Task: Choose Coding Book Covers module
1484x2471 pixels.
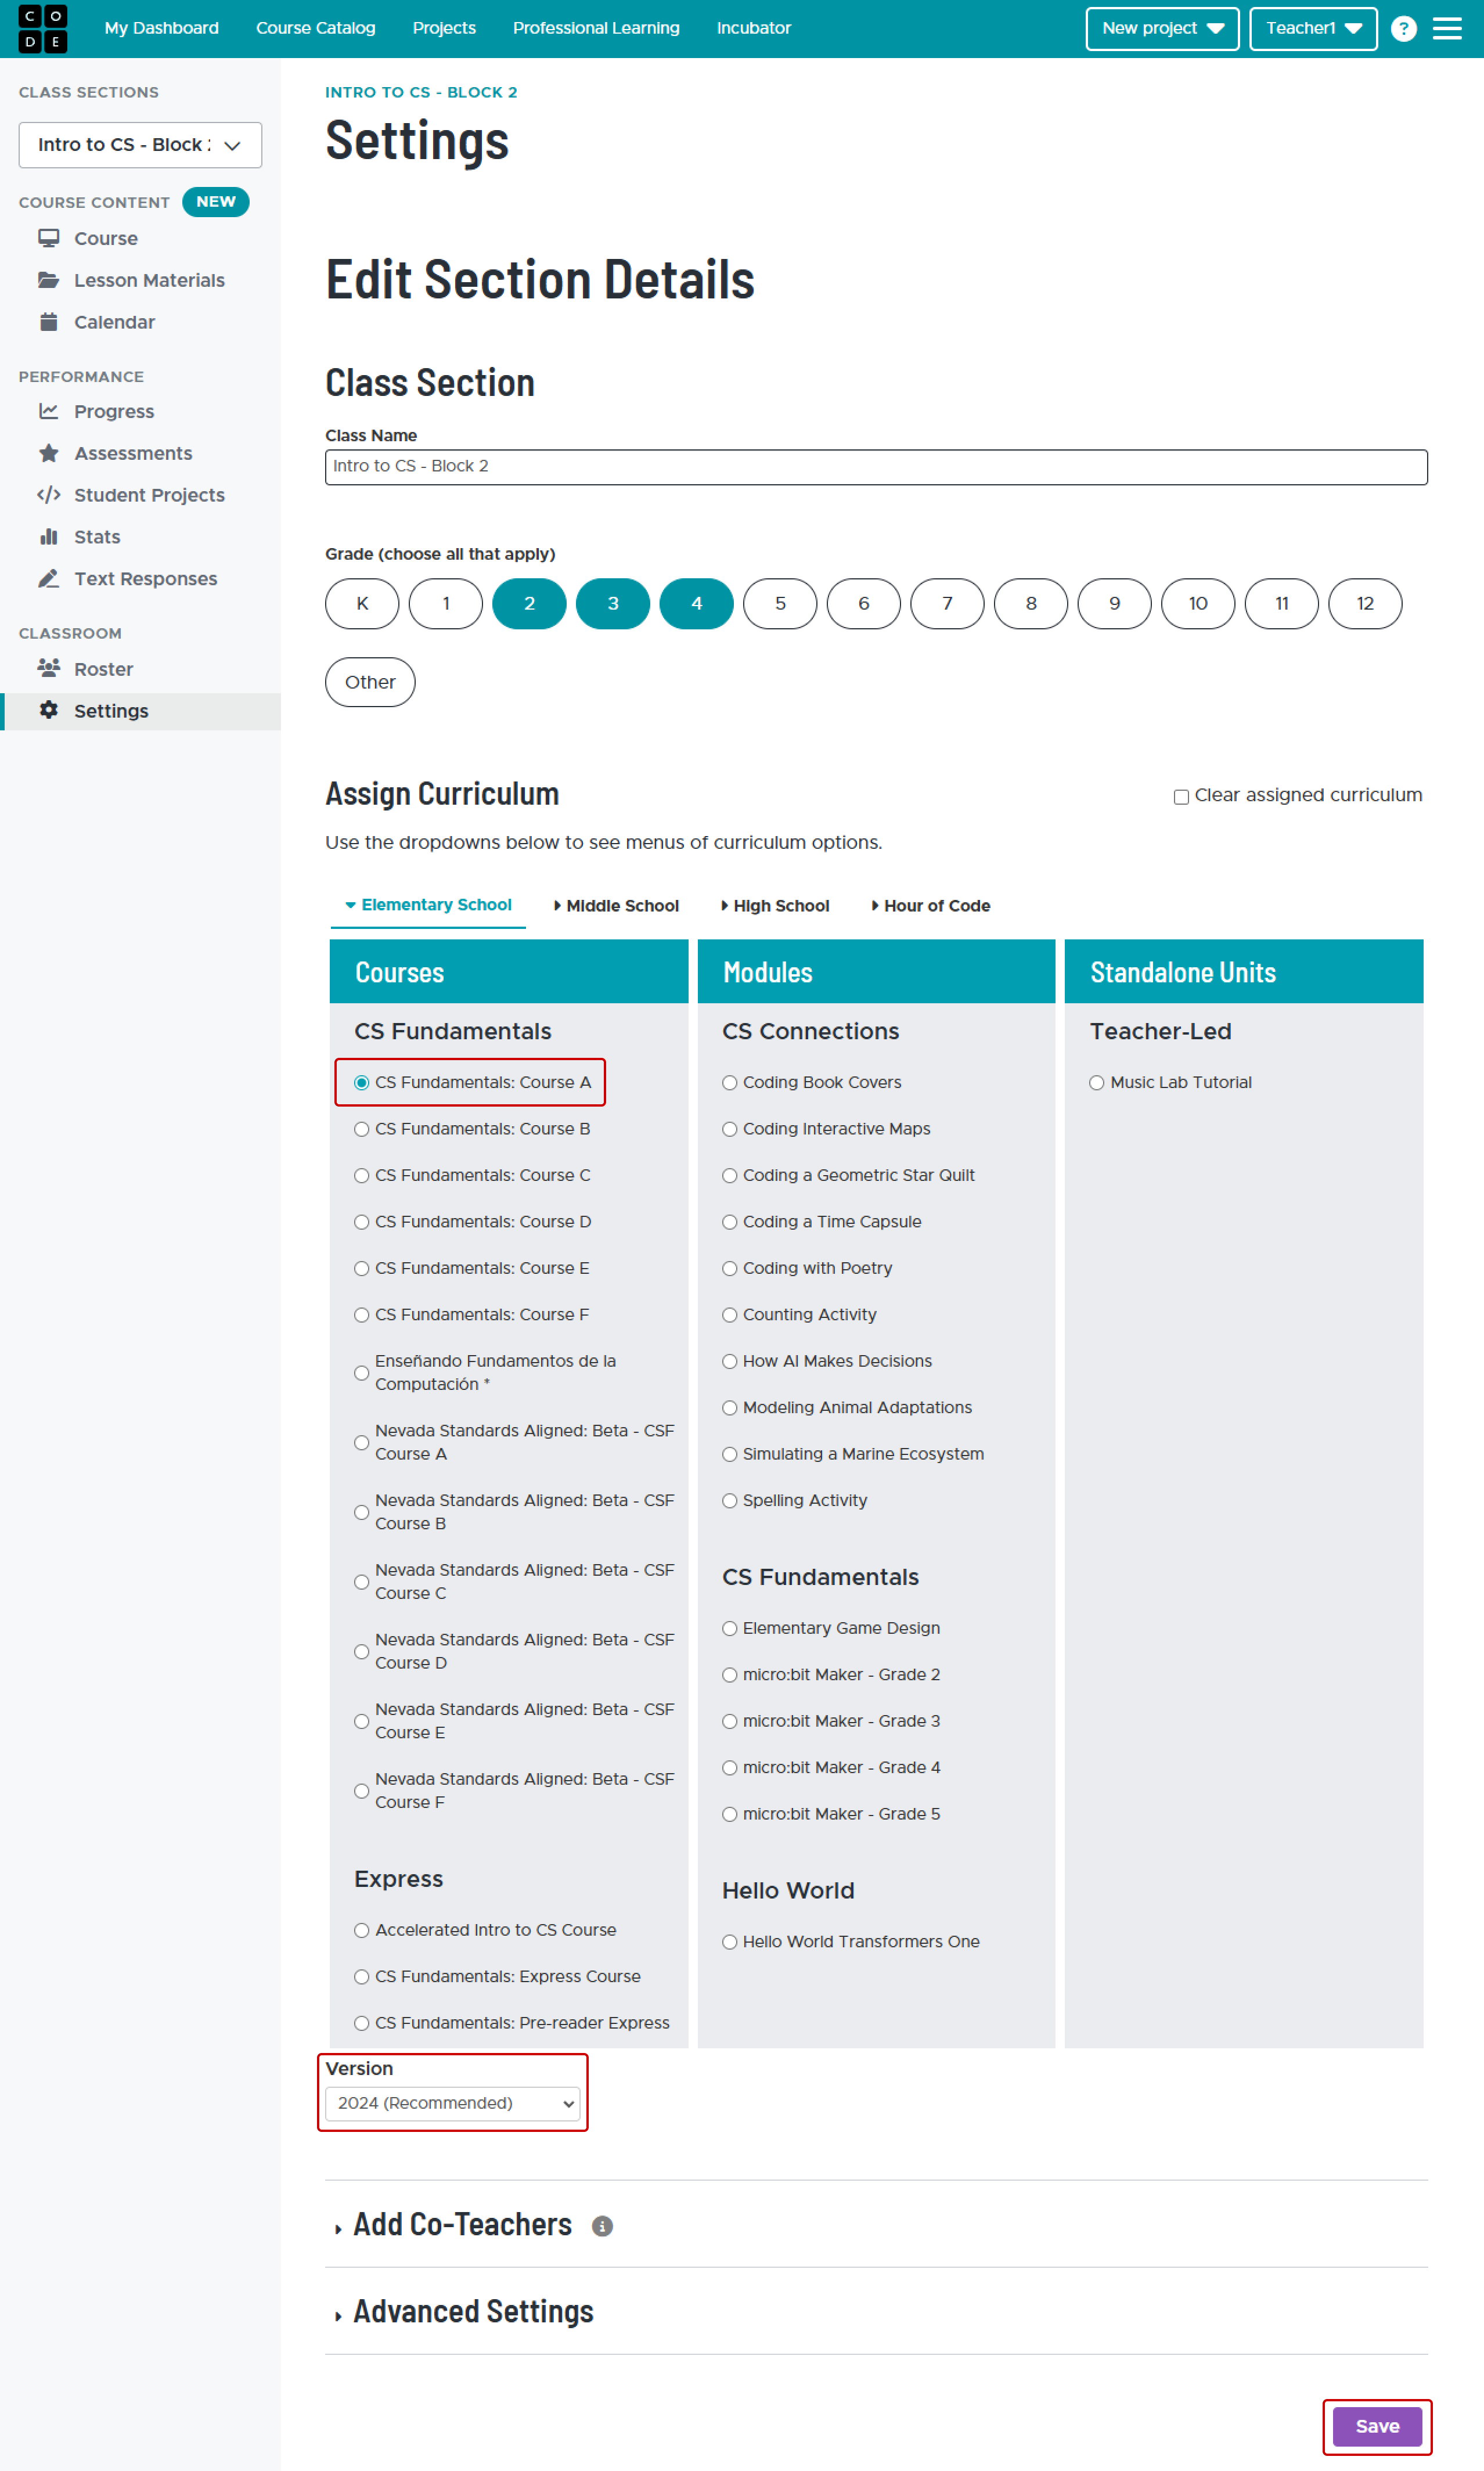Action: tap(730, 1083)
